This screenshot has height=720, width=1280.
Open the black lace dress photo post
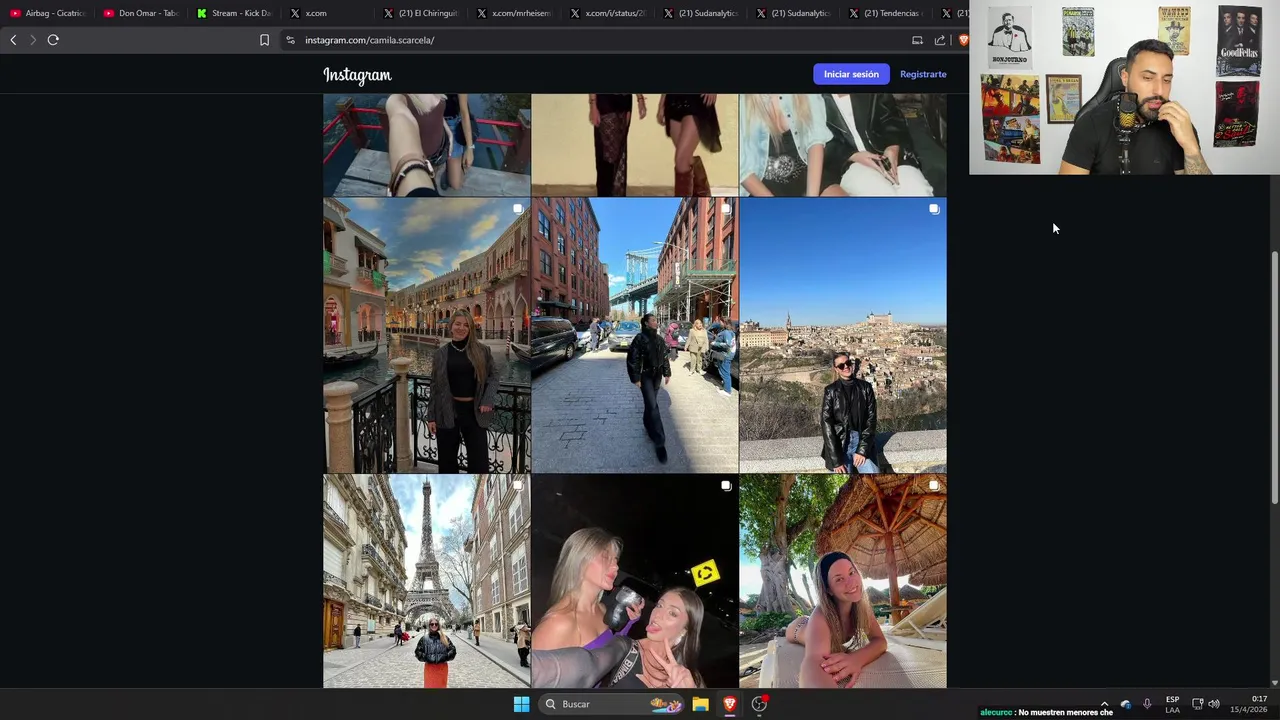(x=635, y=145)
